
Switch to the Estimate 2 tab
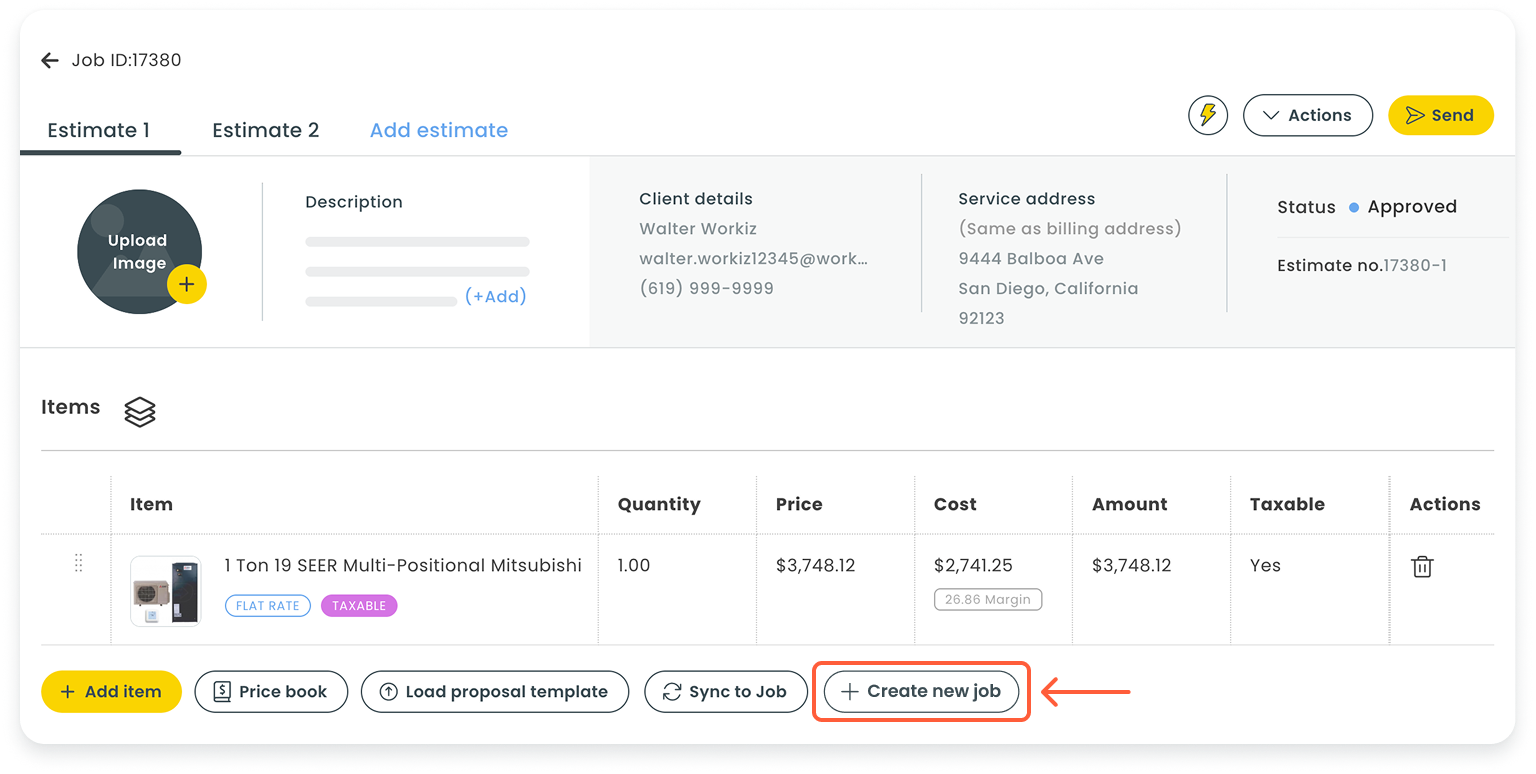[x=265, y=130]
